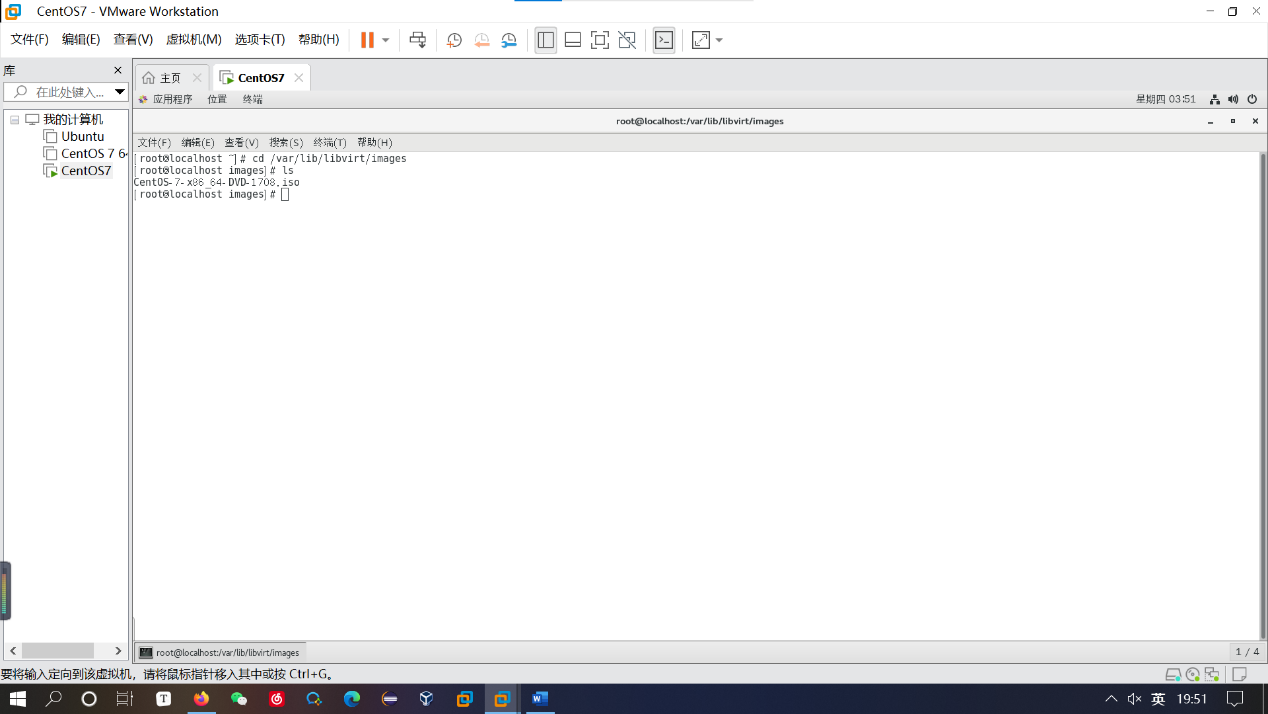Open the 帮助(H) menu in VMware
The image size is (1268, 714).
pos(319,40)
